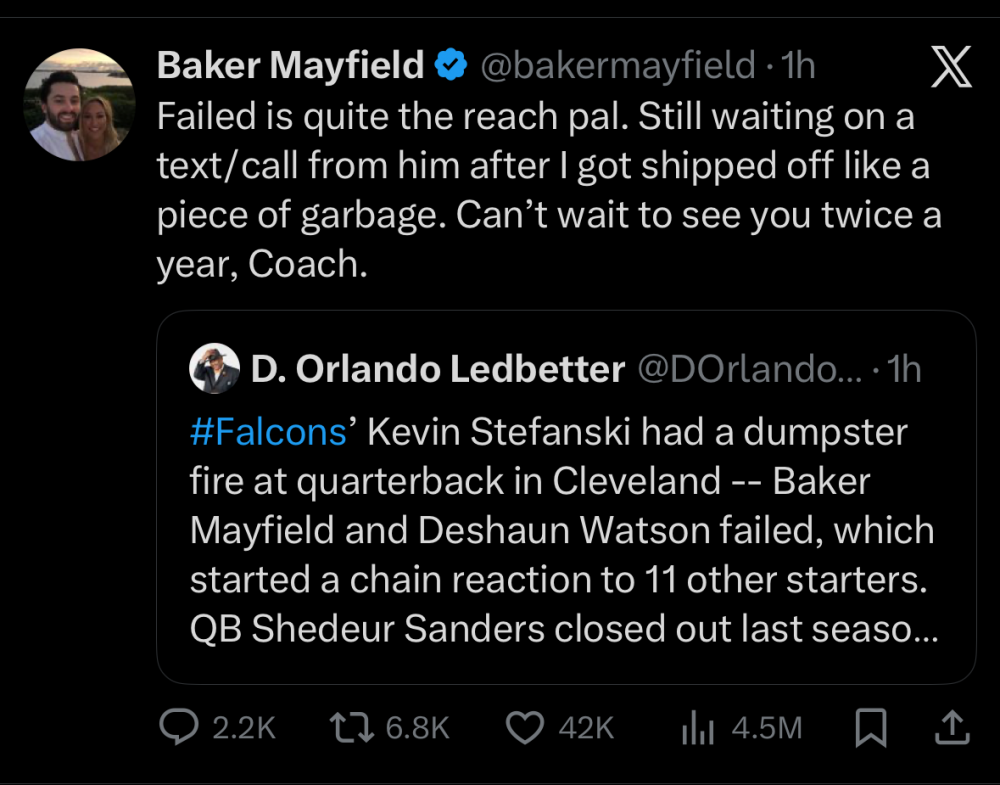Open the #Falcons hashtag link

(267, 433)
